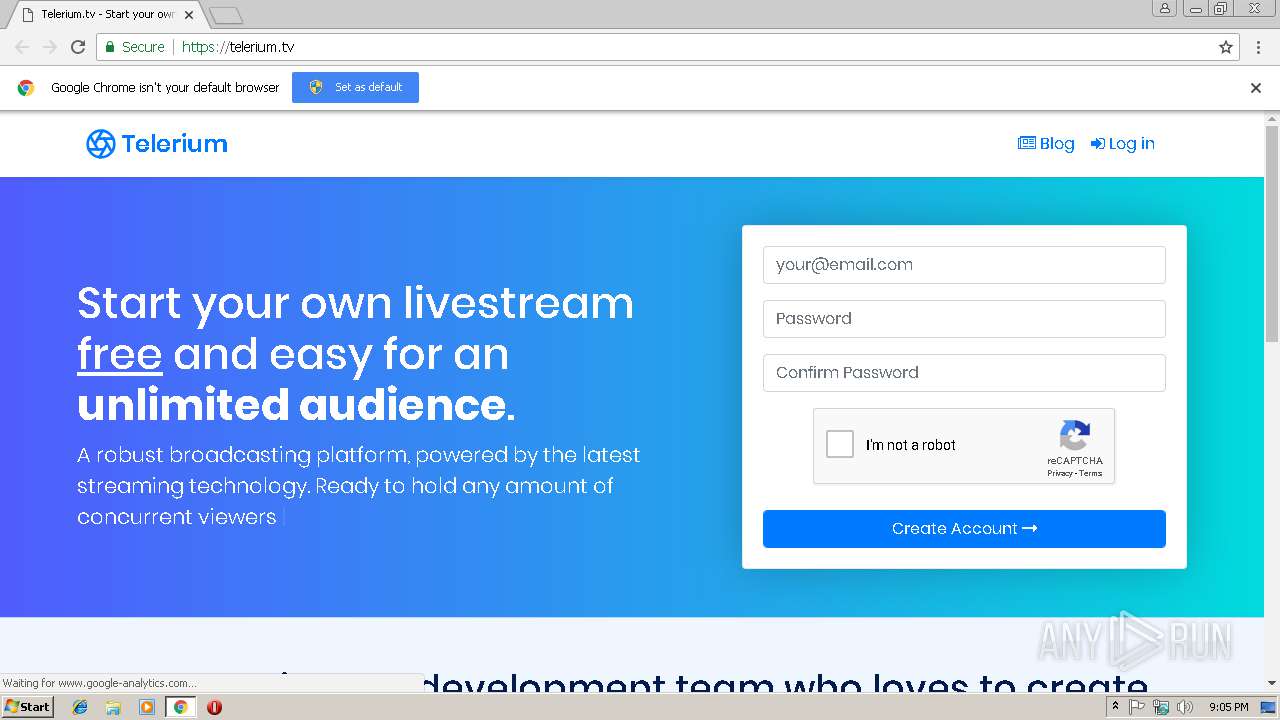Open reCAPTCHA Terms link
Image resolution: width=1280 pixels, height=720 pixels.
(x=1091, y=474)
